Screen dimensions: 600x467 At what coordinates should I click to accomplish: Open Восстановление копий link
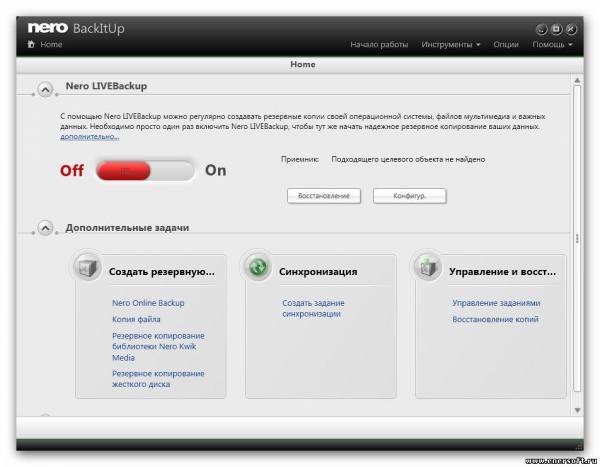tap(495, 319)
